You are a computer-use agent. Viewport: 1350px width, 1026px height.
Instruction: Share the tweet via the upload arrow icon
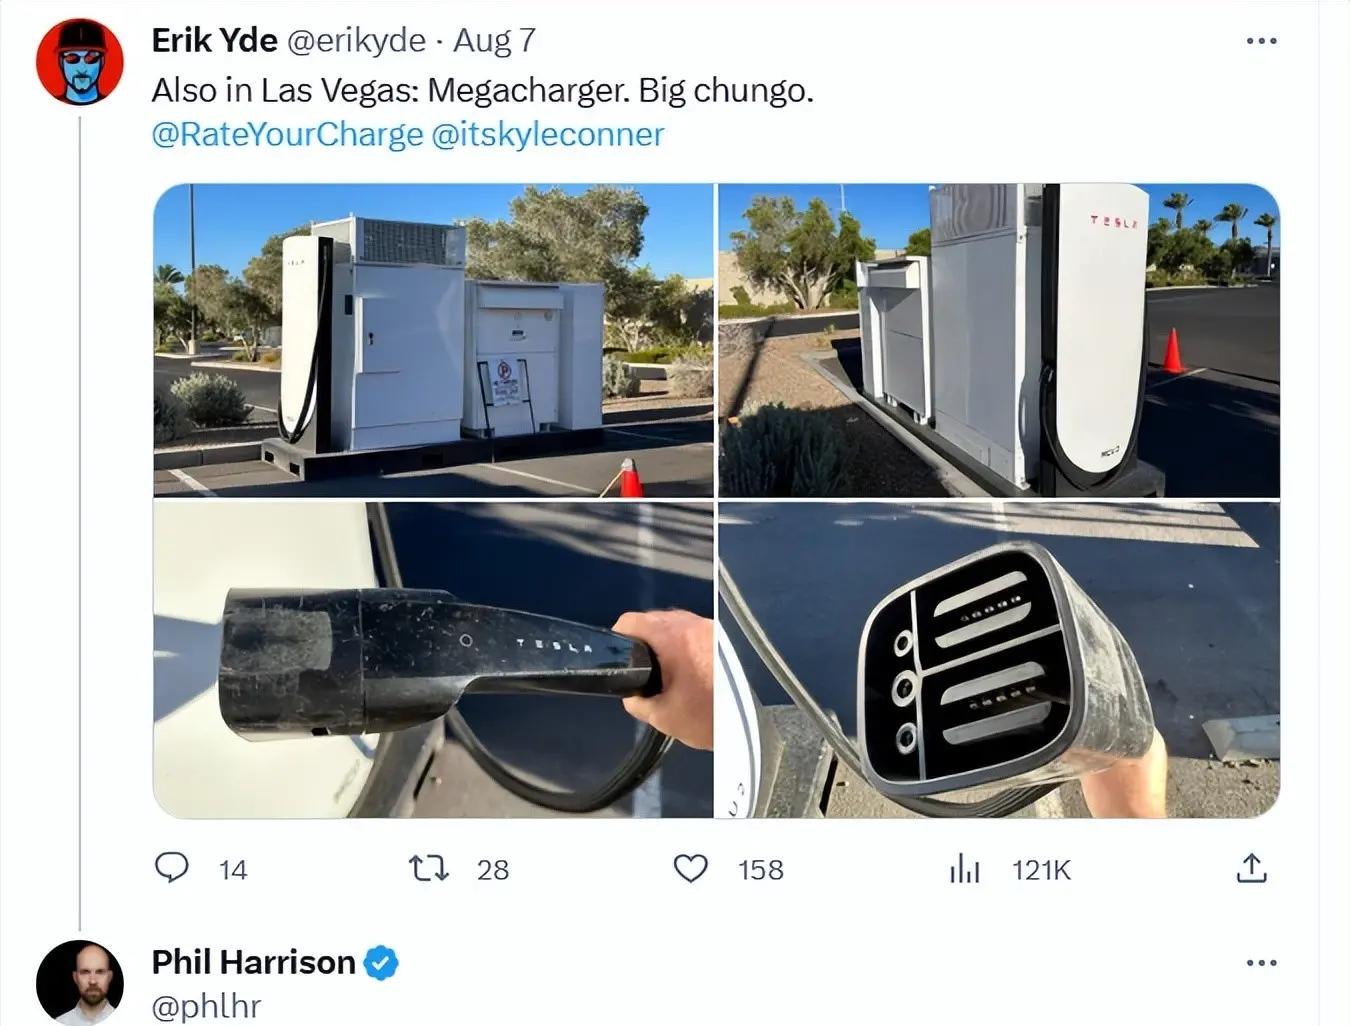coord(1251,867)
